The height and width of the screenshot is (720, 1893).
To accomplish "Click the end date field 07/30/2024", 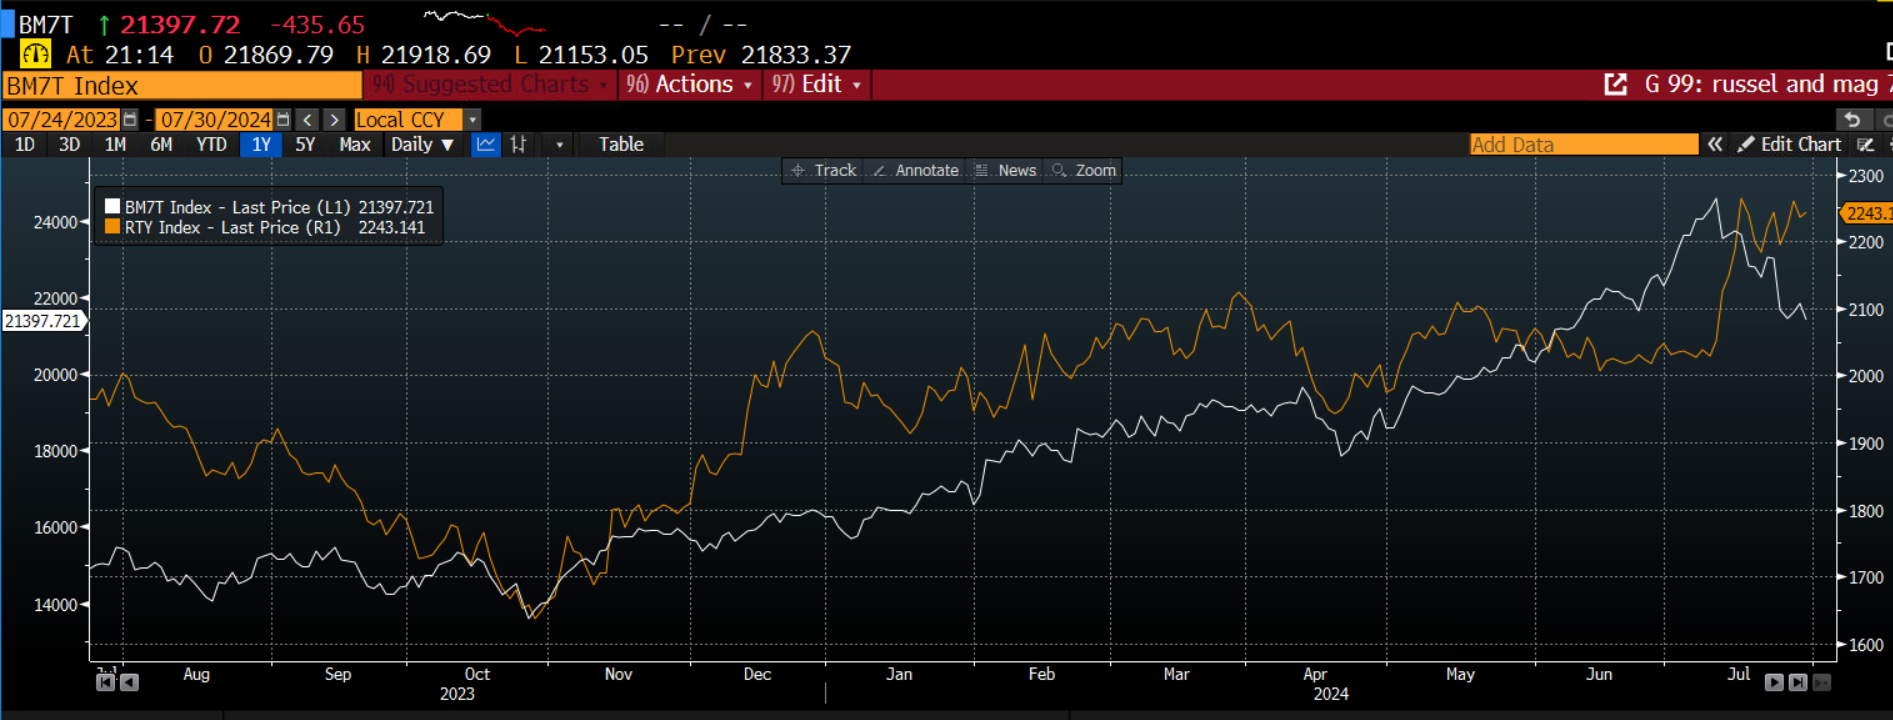I will click(x=216, y=120).
